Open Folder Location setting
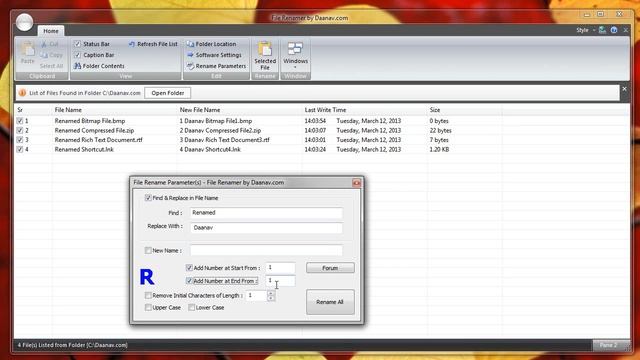Viewport: 640px width, 360px height. pos(211,44)
